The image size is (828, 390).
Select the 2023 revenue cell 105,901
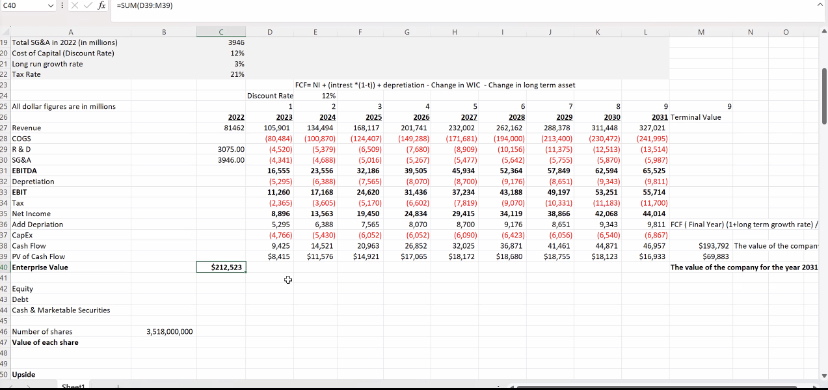point(270,128)
